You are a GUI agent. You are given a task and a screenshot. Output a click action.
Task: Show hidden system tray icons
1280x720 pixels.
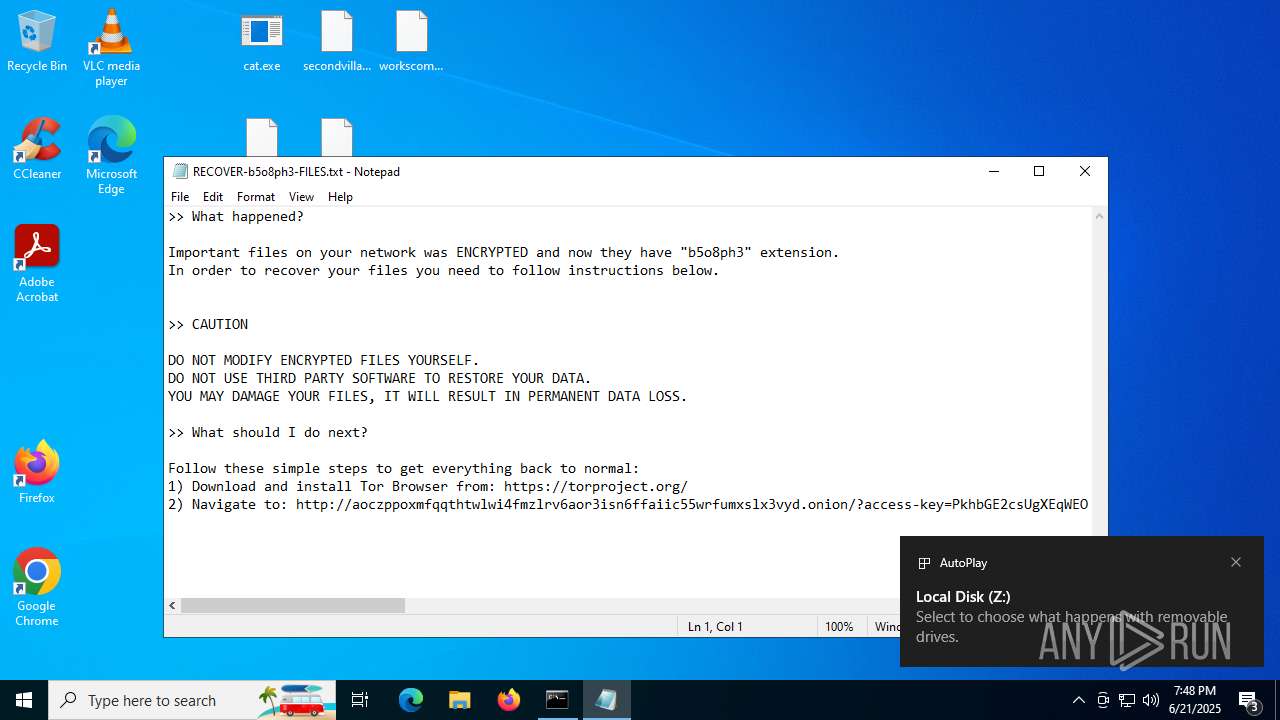pos(1078,700)
